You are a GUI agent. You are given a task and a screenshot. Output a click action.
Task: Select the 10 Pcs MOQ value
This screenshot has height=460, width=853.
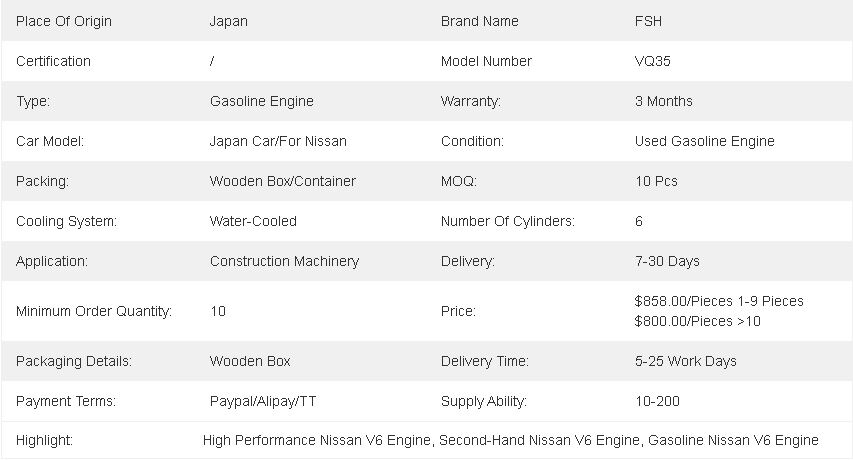(x=656, y=181)
